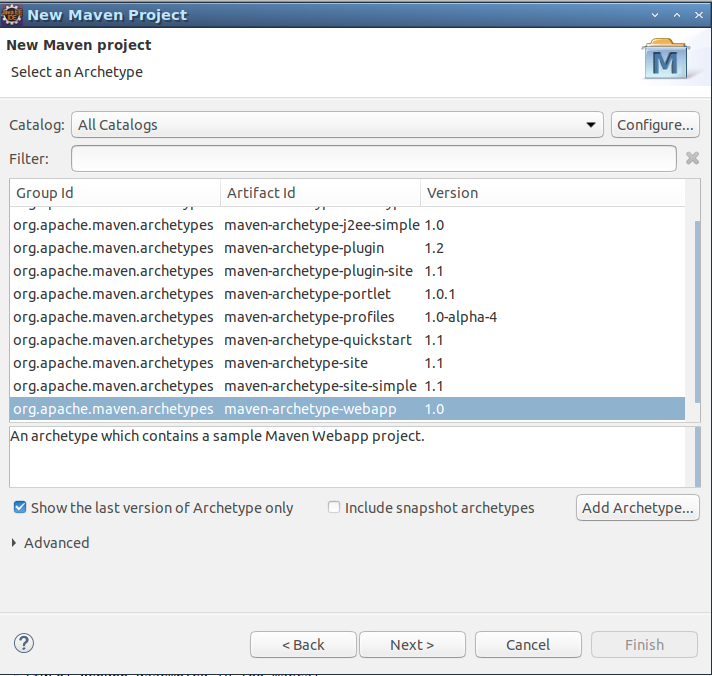Click version 1.2 cell of plugin archetype
The height and width of the screenshot is (676, 712).
tap(434, 248)
